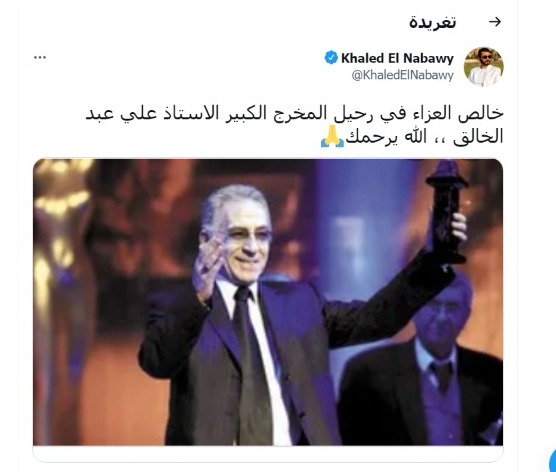Click the تغريدة header title
The height and width of the screenshot is (472, 556).
click(433, 22)
